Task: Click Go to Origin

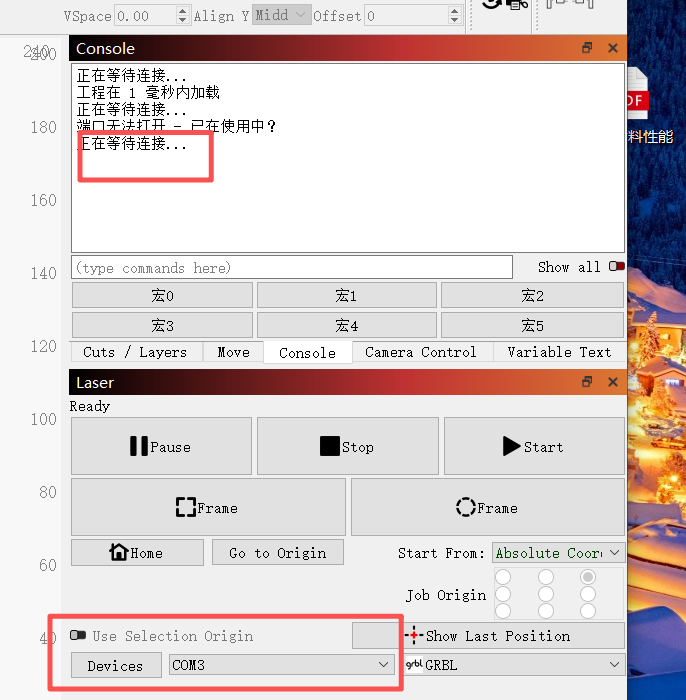Action: (x=278, y=553)
